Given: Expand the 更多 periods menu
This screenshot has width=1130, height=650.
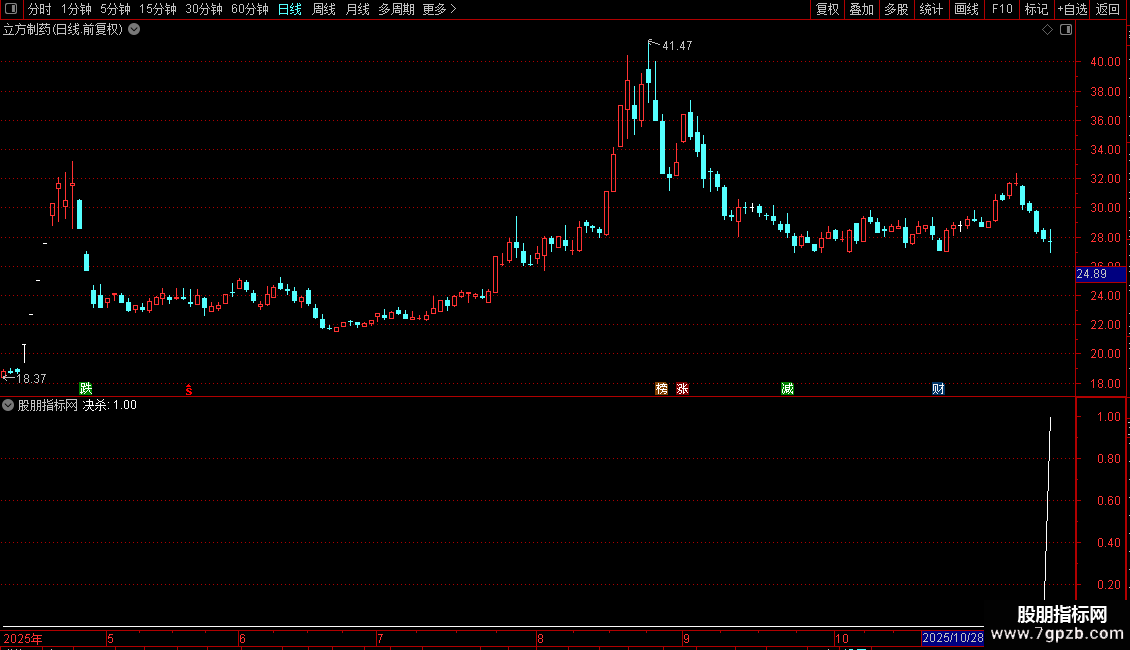Looking at the screenshot, I should (439, 9).
